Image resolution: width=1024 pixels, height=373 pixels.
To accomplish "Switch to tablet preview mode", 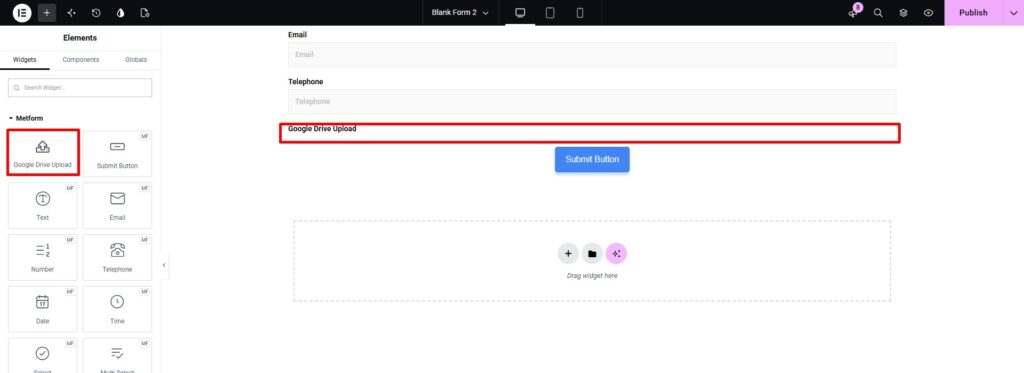I will click(550, 12).
